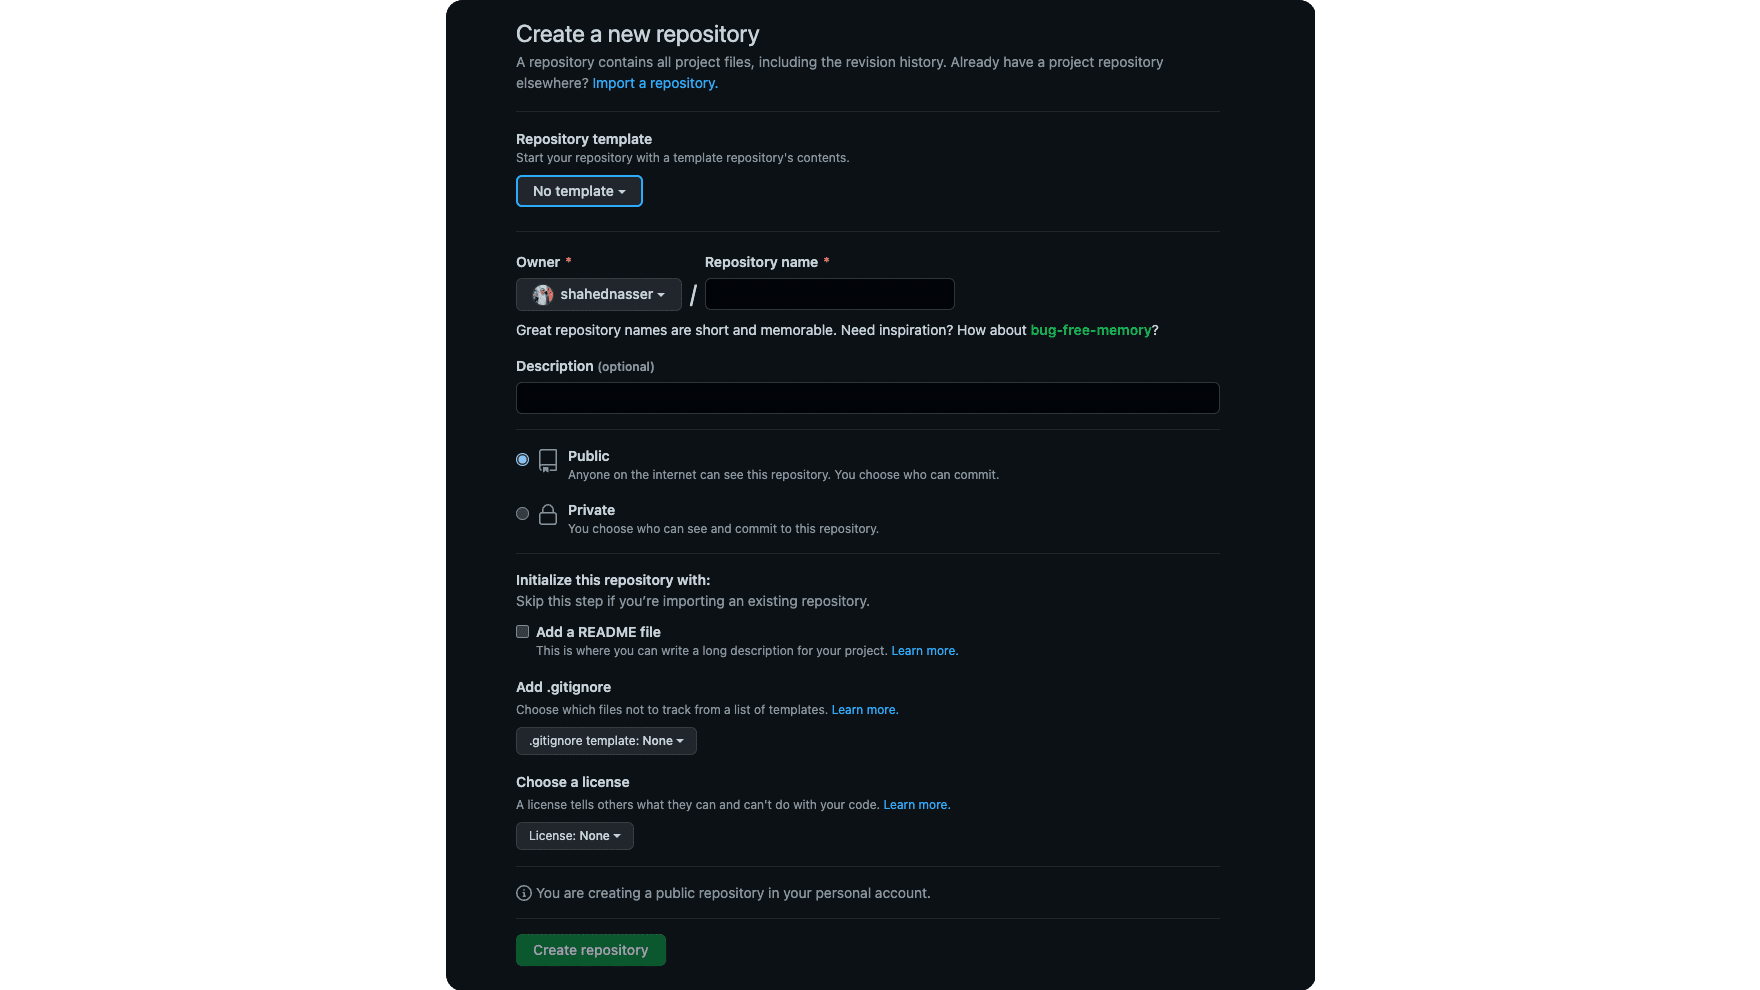Select the Public radio button
This screenshot has width=1760, height=990.
tap(521, 459)
